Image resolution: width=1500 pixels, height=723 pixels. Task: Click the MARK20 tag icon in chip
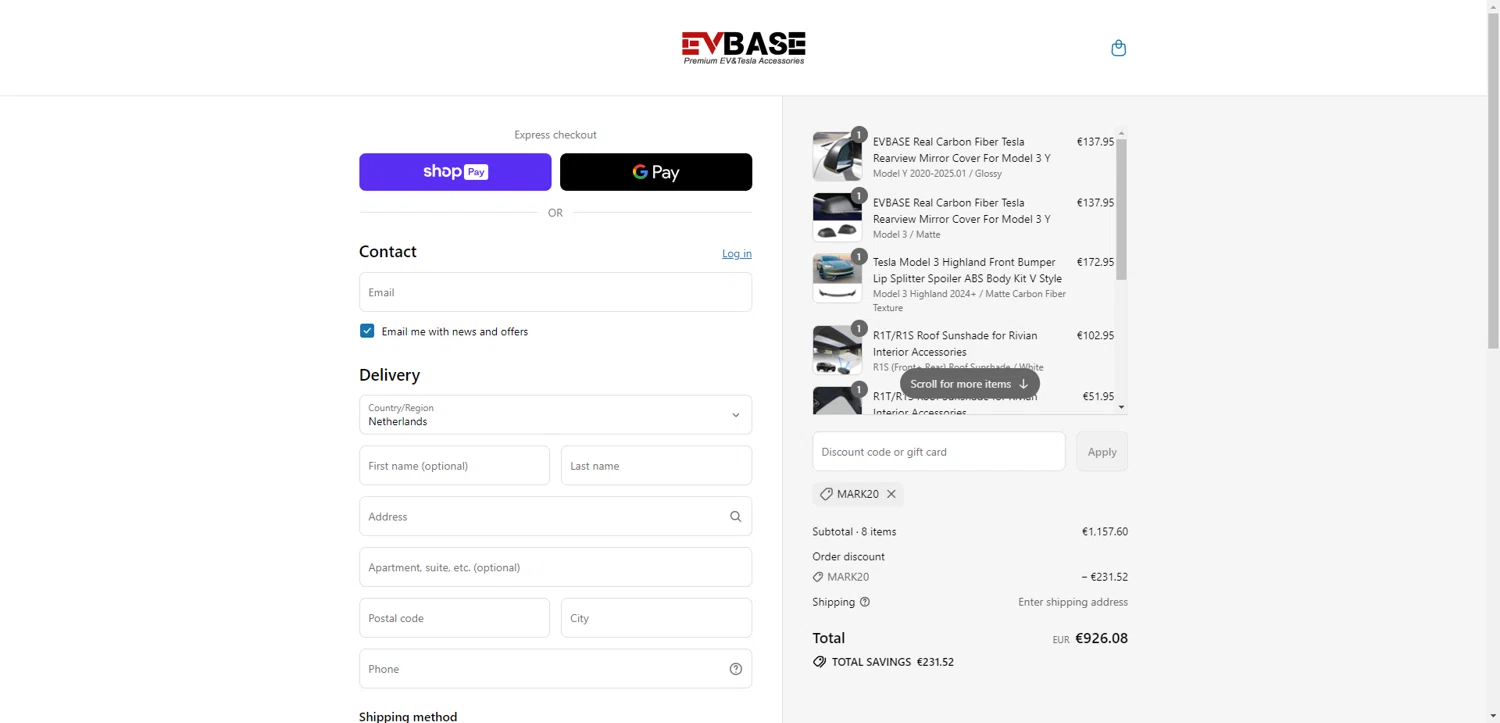(826, 494)
